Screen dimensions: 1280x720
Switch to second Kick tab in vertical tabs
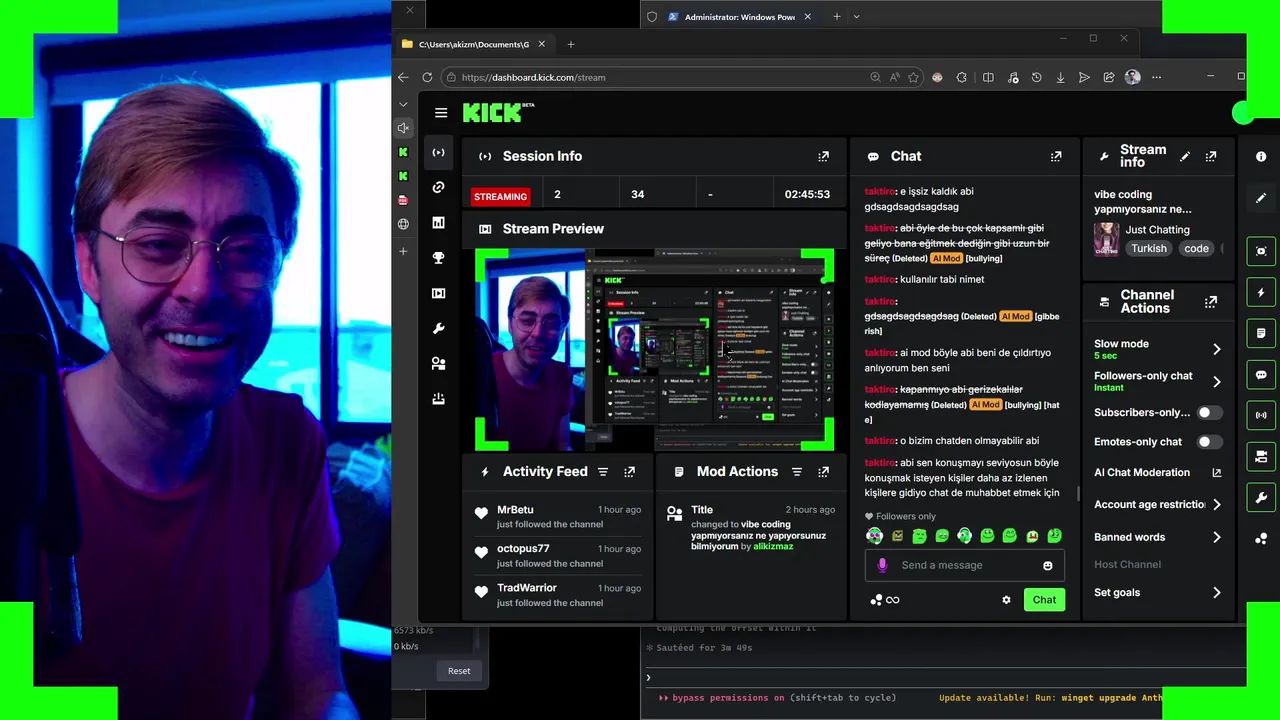(x=403, y=176)
